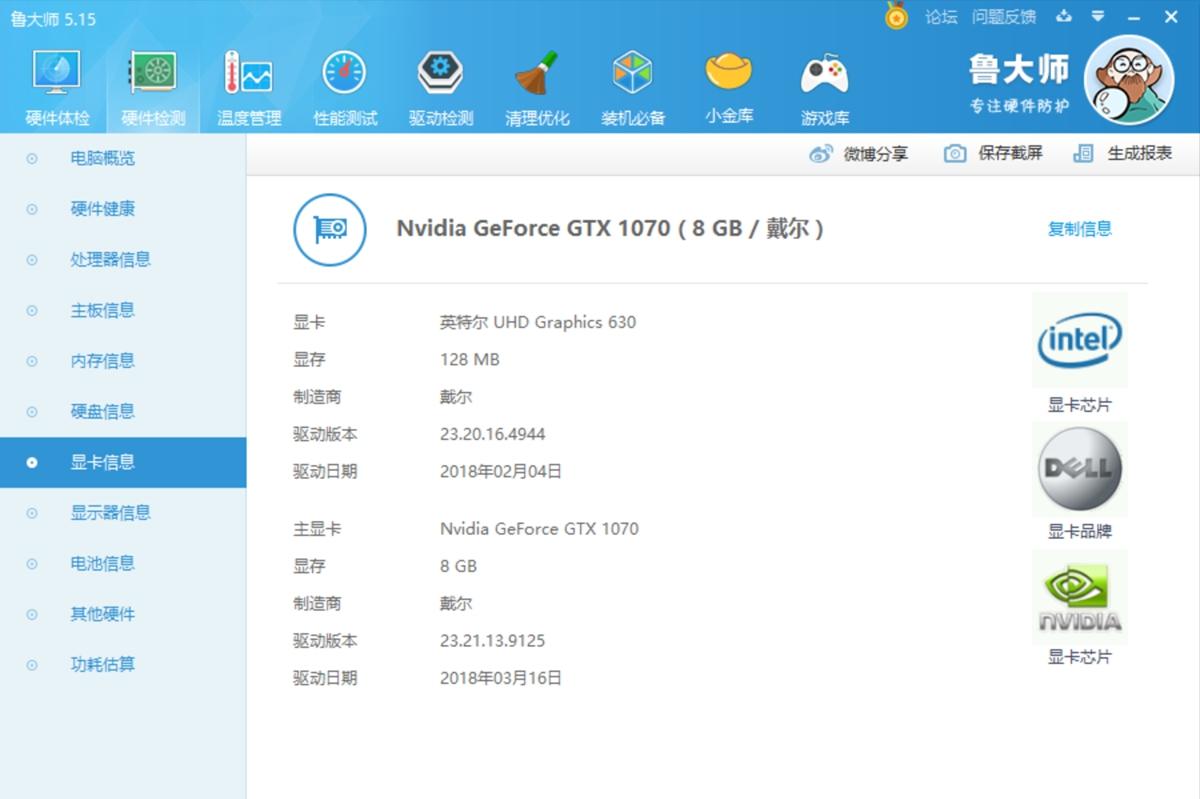Click the 保存截屏 camera icon
1200x799 pixels.
click(x=953, y=154)
